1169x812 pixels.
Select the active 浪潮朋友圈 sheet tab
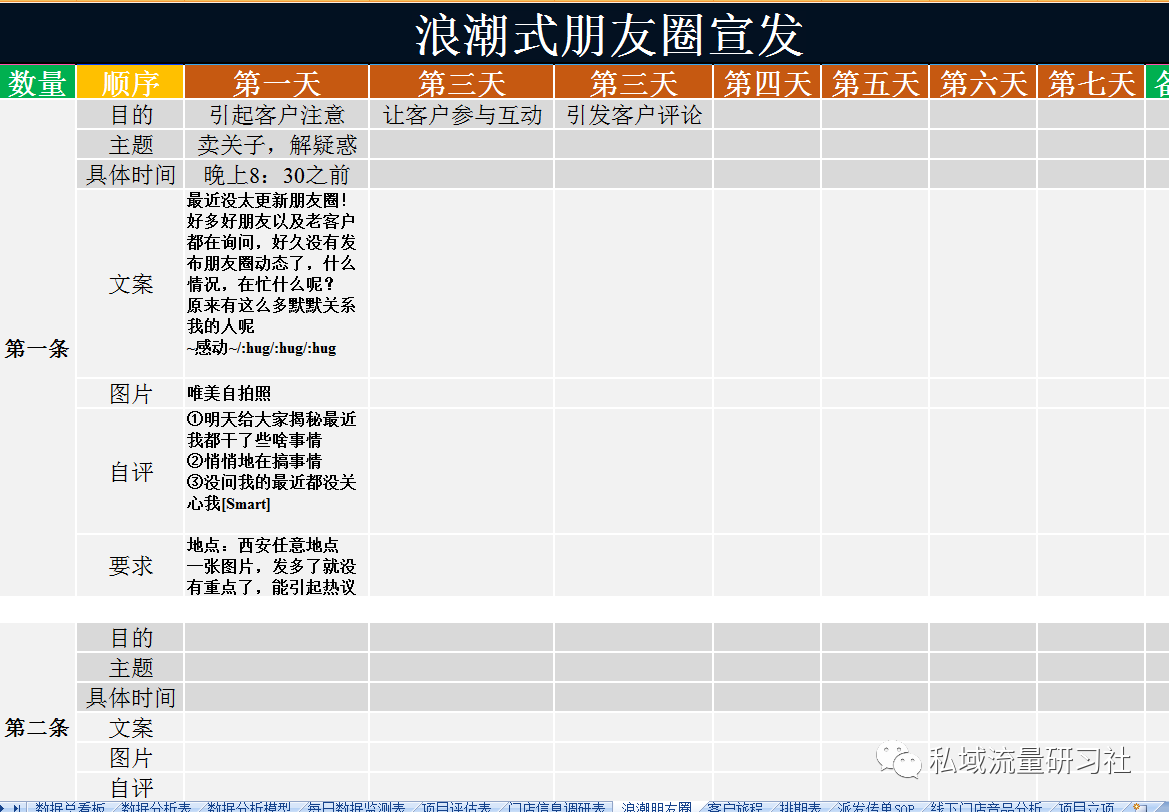(x=657, y=807)
